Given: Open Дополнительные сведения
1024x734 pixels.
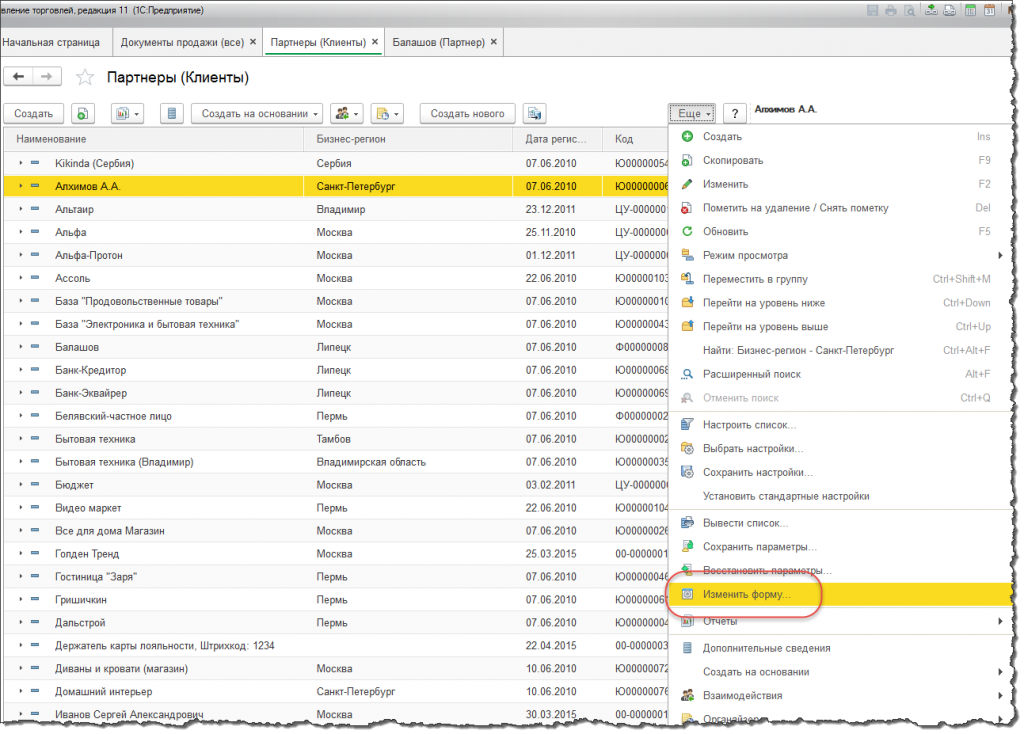Looking at the screenshot, I should click(x=840, y=648).
